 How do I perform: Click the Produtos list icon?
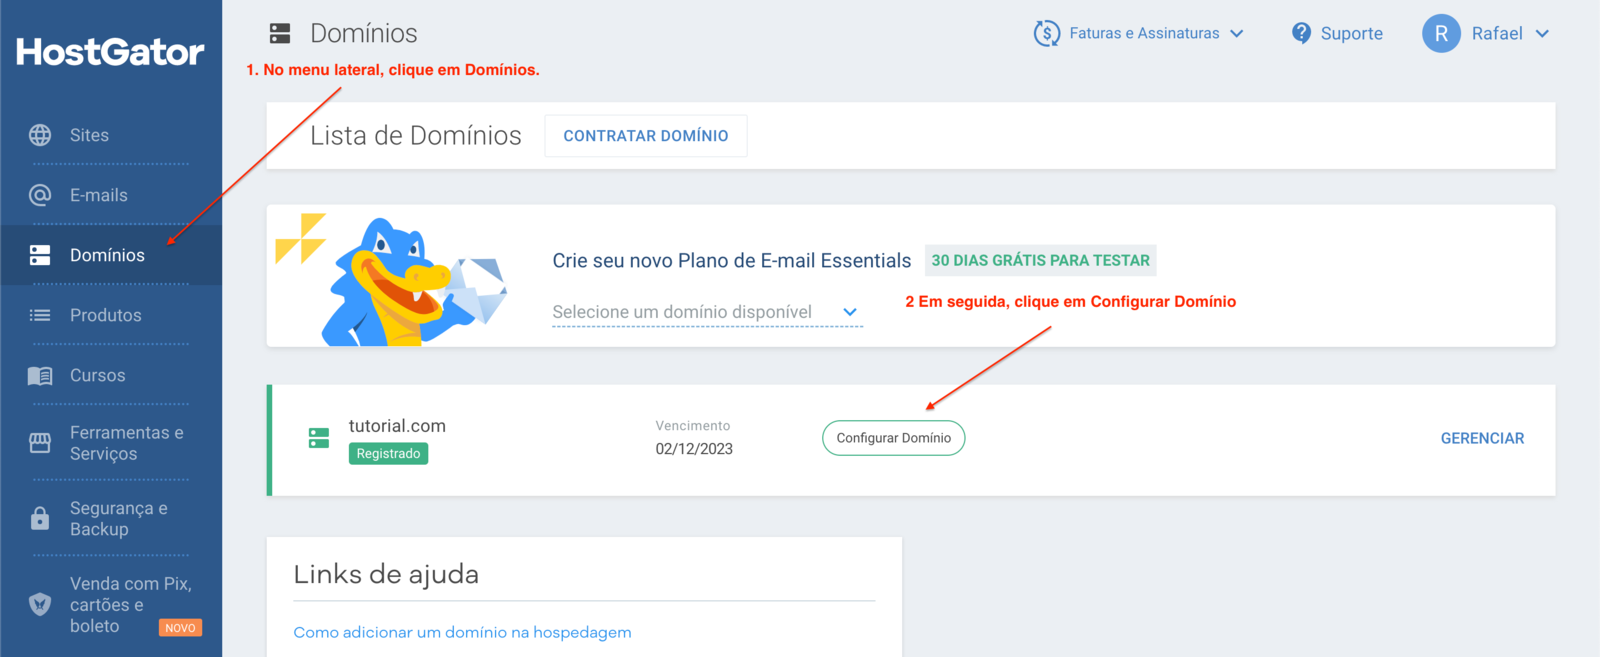[40, 315]
